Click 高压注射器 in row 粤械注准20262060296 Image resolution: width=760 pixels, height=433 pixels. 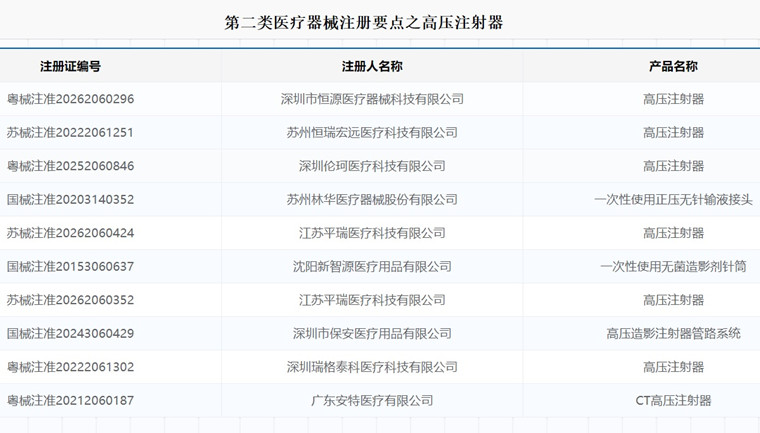[x=673, y=99]
